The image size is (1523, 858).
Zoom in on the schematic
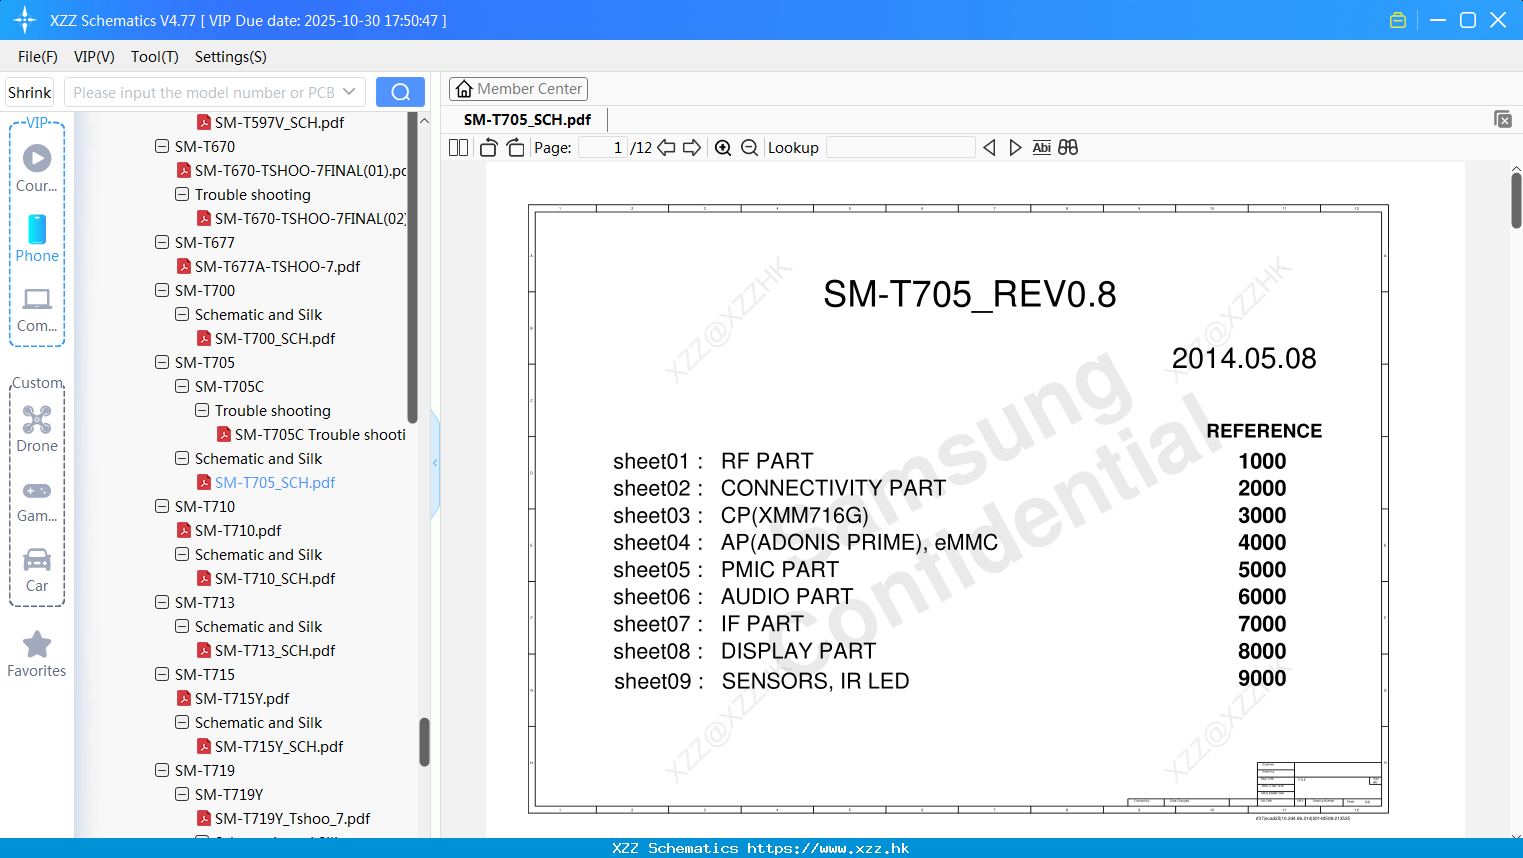tap(723, 148)
